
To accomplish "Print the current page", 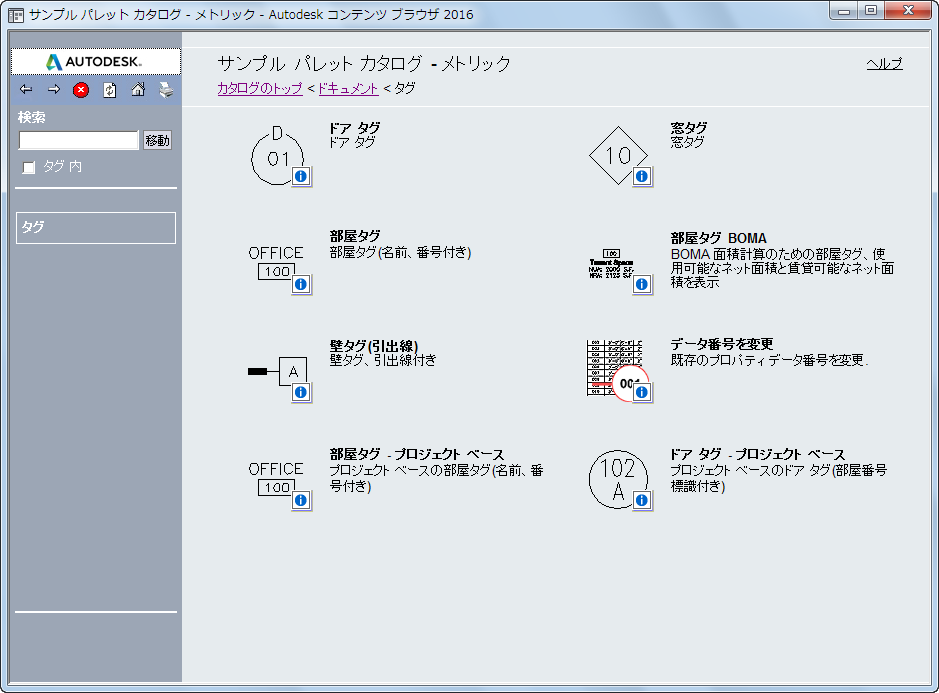I will [x=166, y=90].
